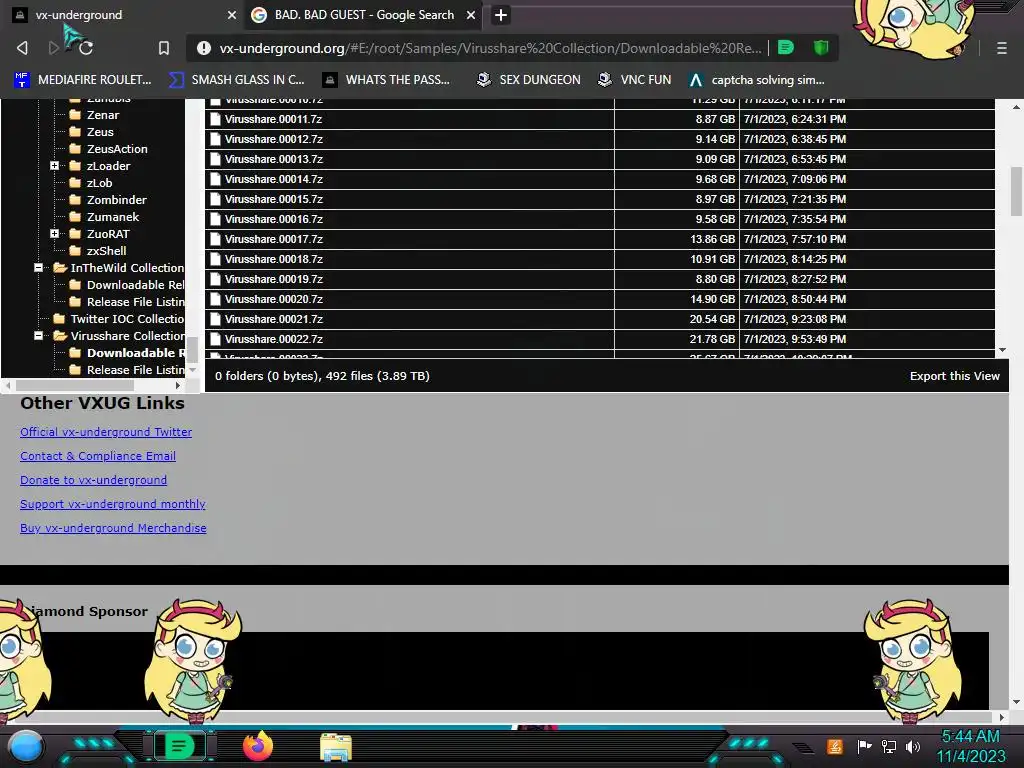The height and width of the screenshot is (768, 1024).
Task: Click the green chat extension icon in toolbar
Action: 786,47
